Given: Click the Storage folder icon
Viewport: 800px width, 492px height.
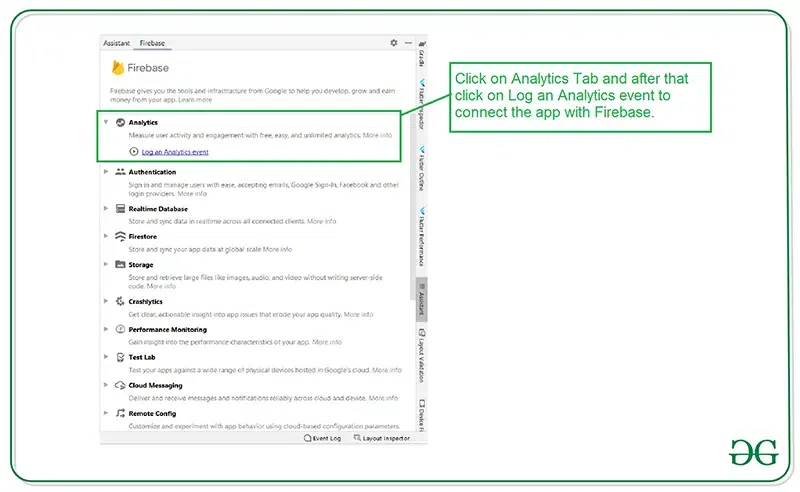Looking at the screenshot, I should tap(120, 264).
